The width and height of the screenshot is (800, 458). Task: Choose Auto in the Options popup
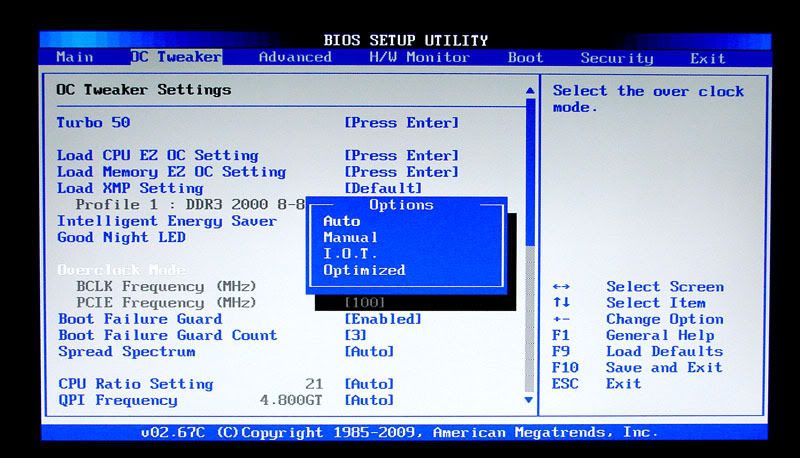[342, 221]
